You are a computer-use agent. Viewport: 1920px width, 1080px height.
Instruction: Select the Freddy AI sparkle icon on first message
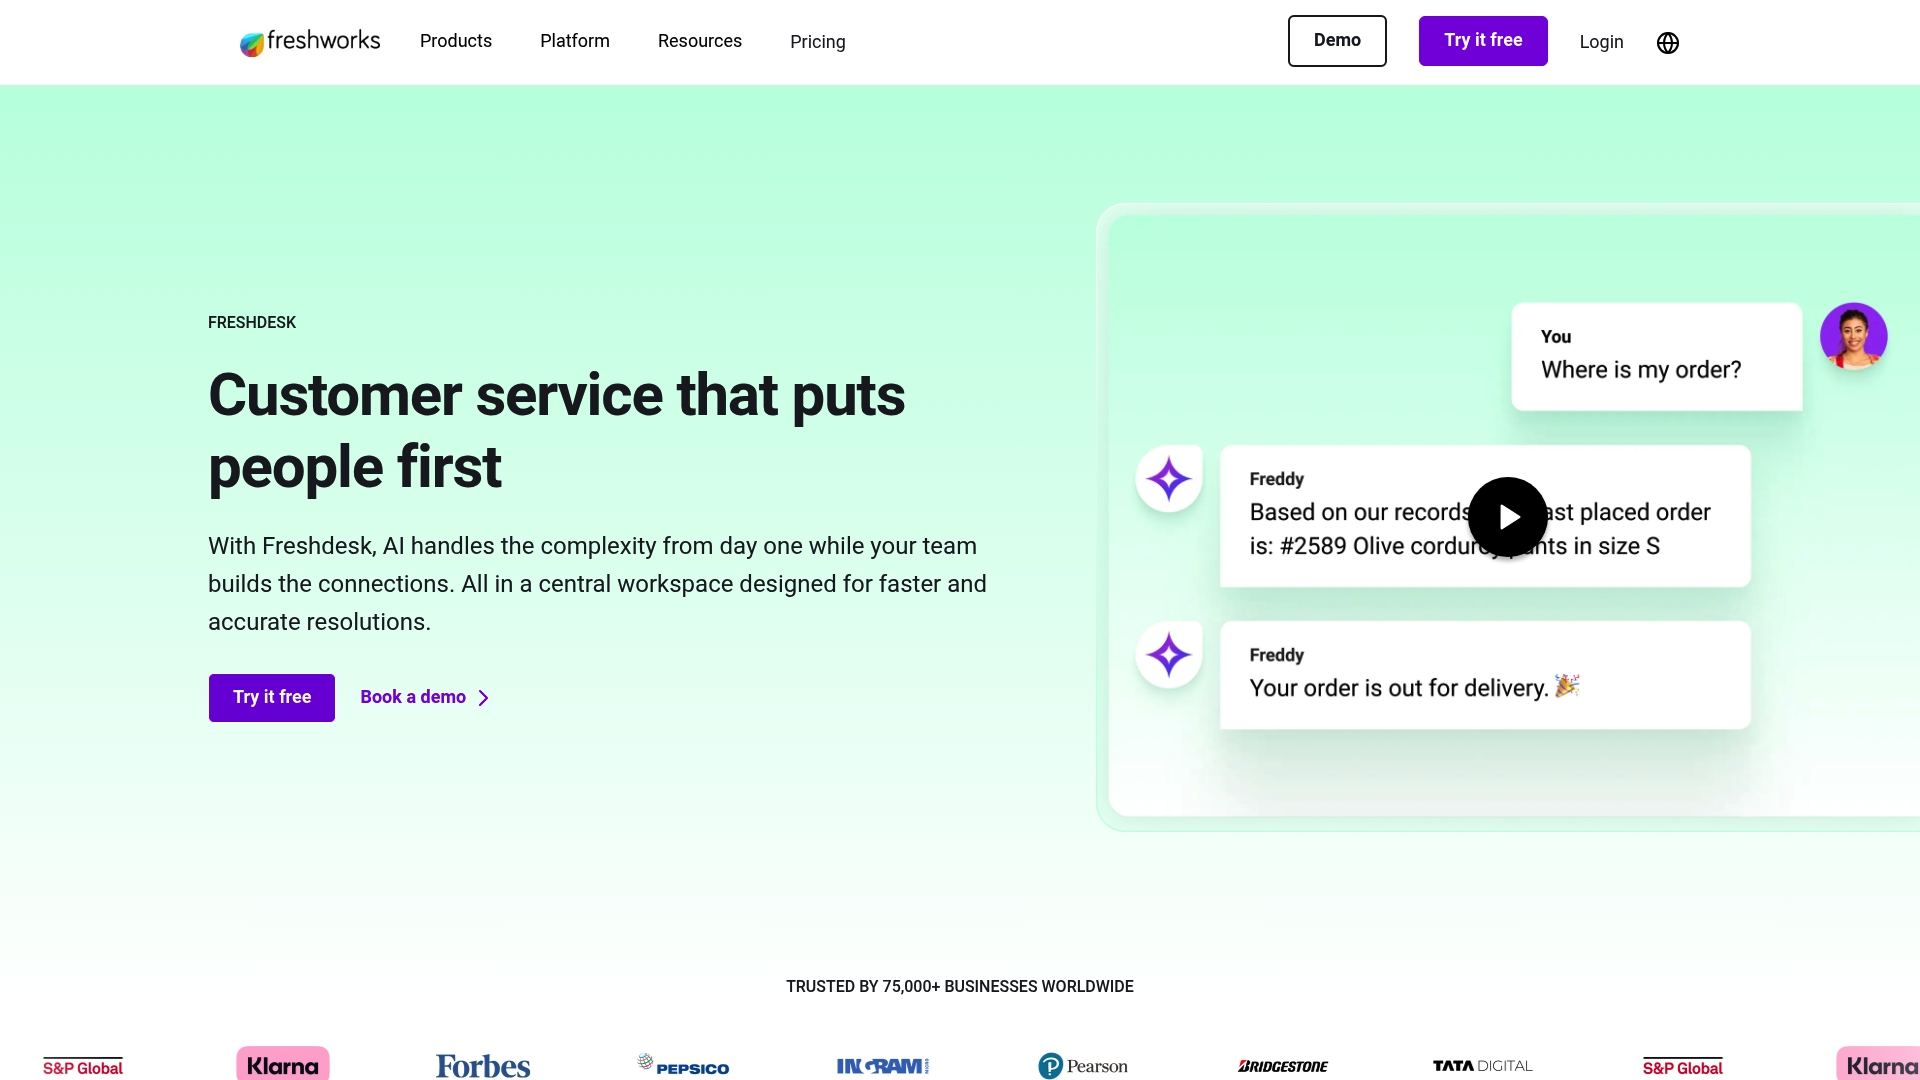[x=1168, y=478]
